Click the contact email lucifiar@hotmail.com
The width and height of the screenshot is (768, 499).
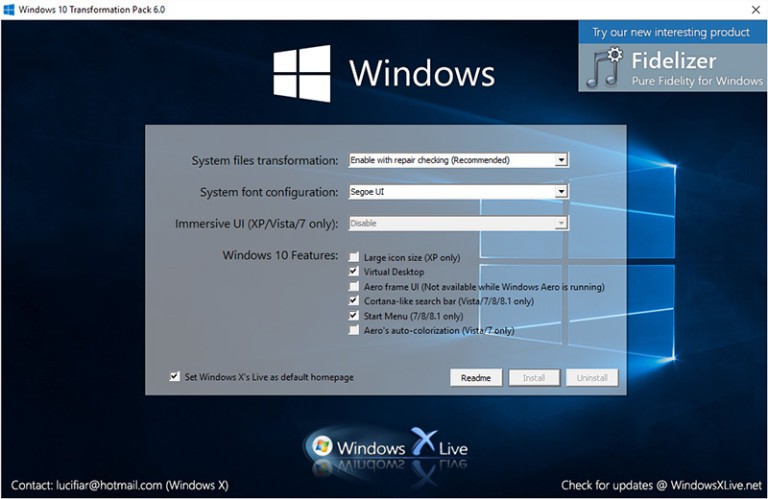click(109, 485)
